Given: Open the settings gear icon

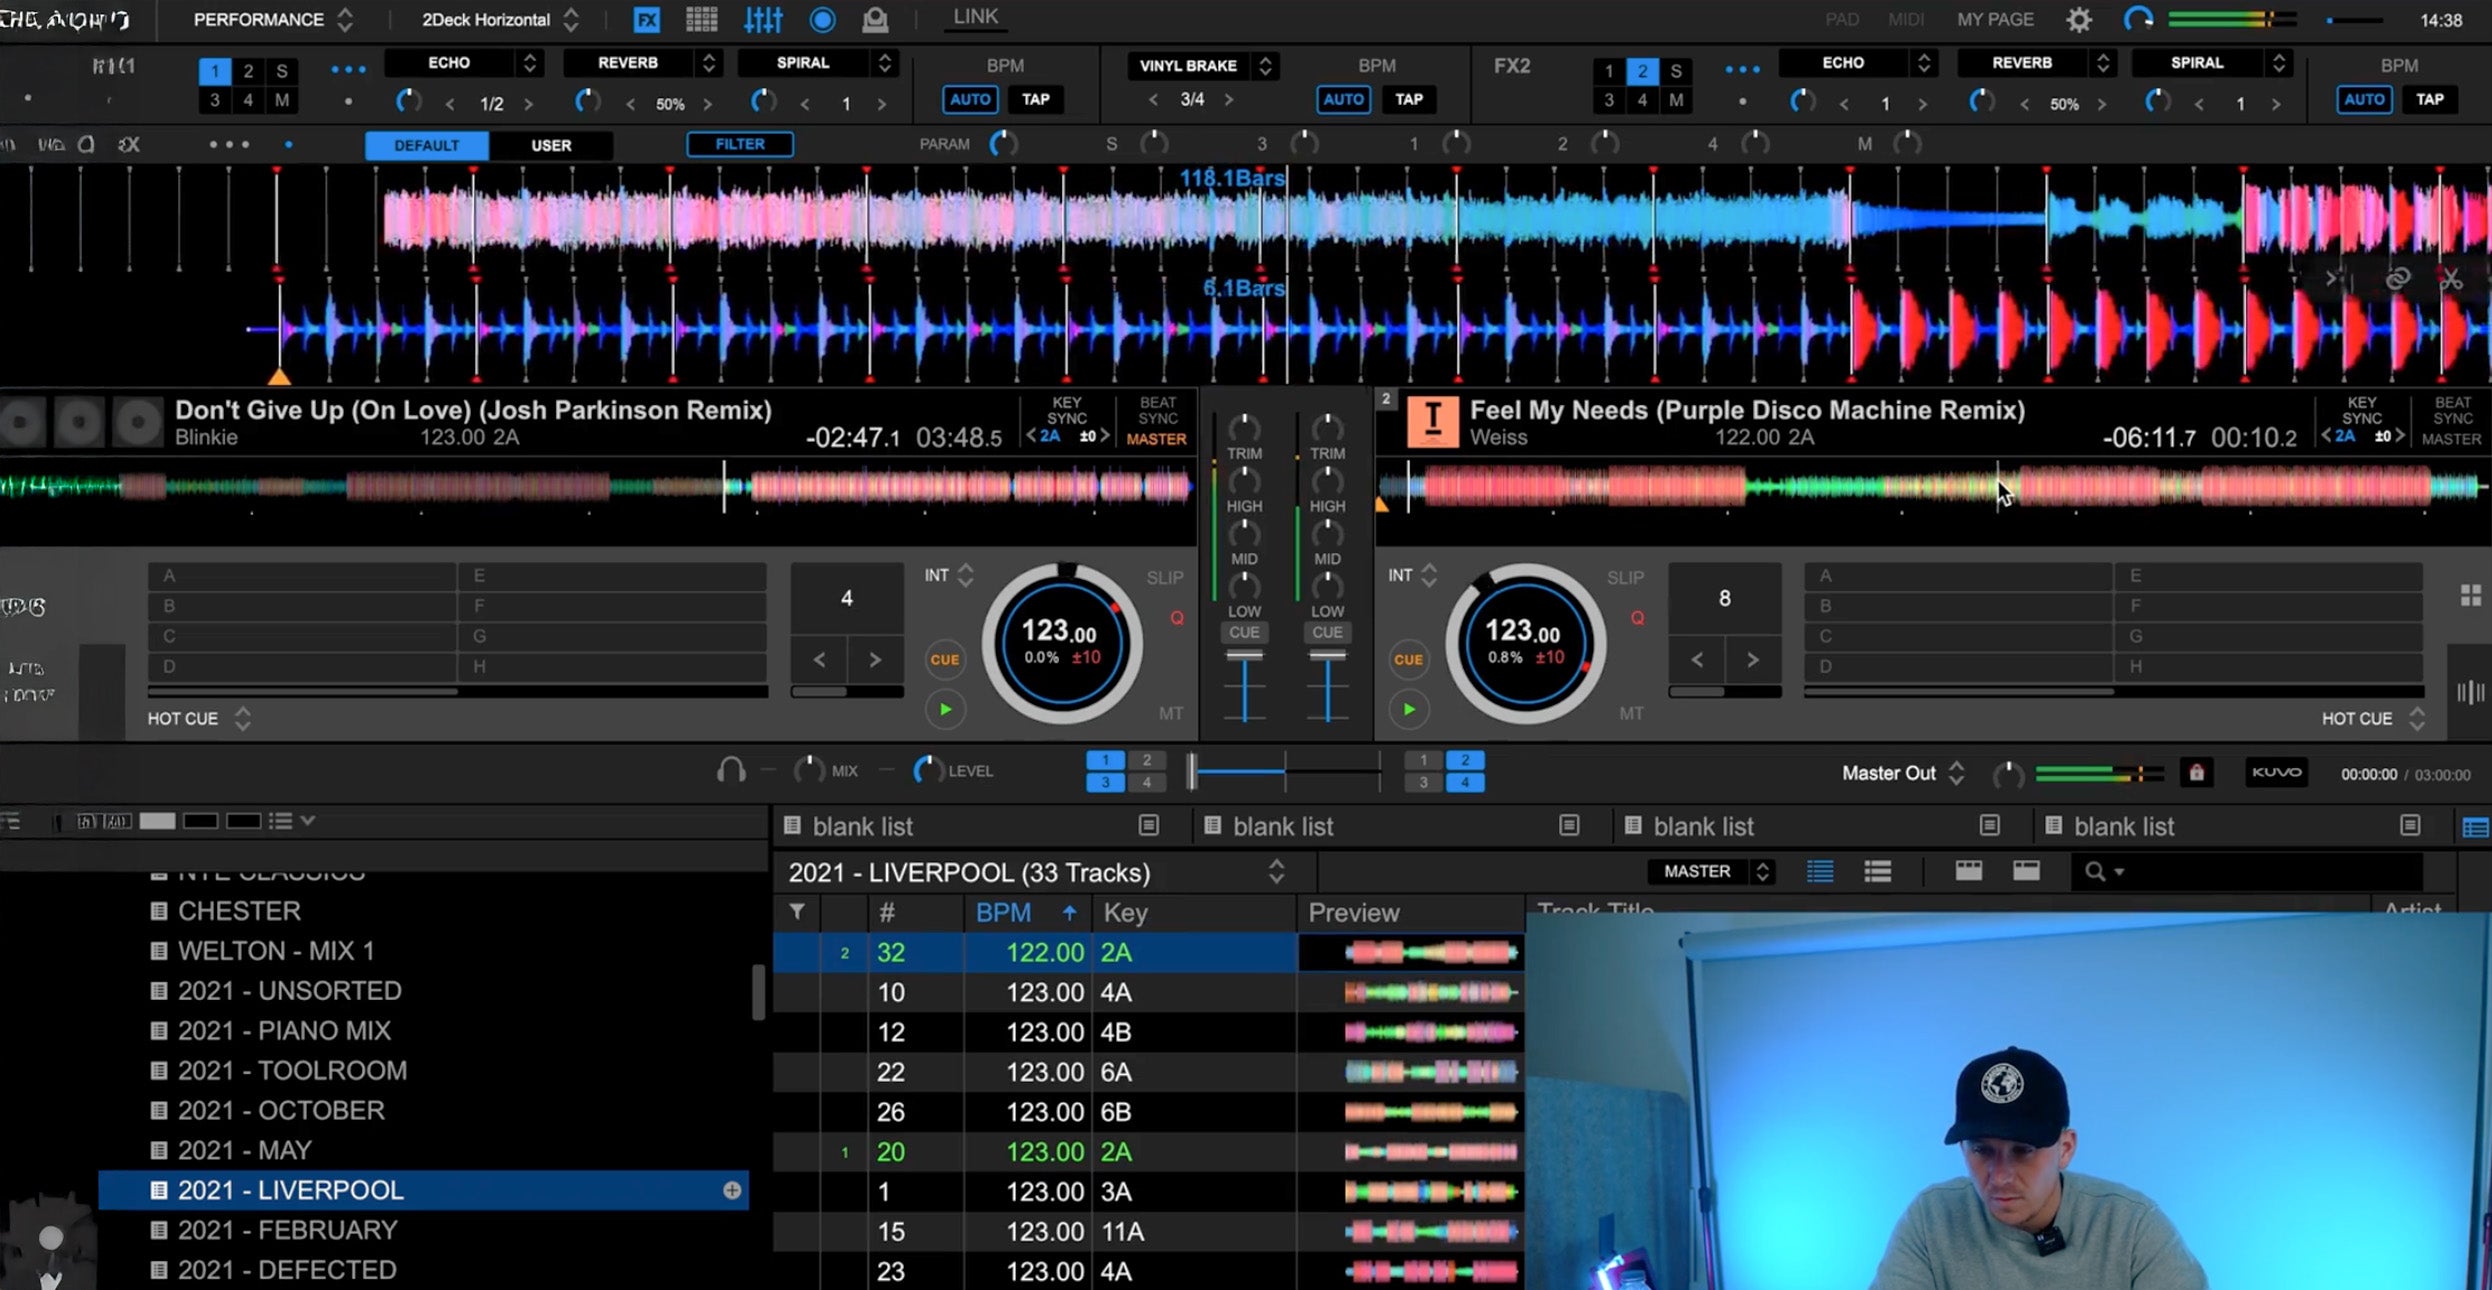Looking at the screenshot, I should [x=2079, y=19].
